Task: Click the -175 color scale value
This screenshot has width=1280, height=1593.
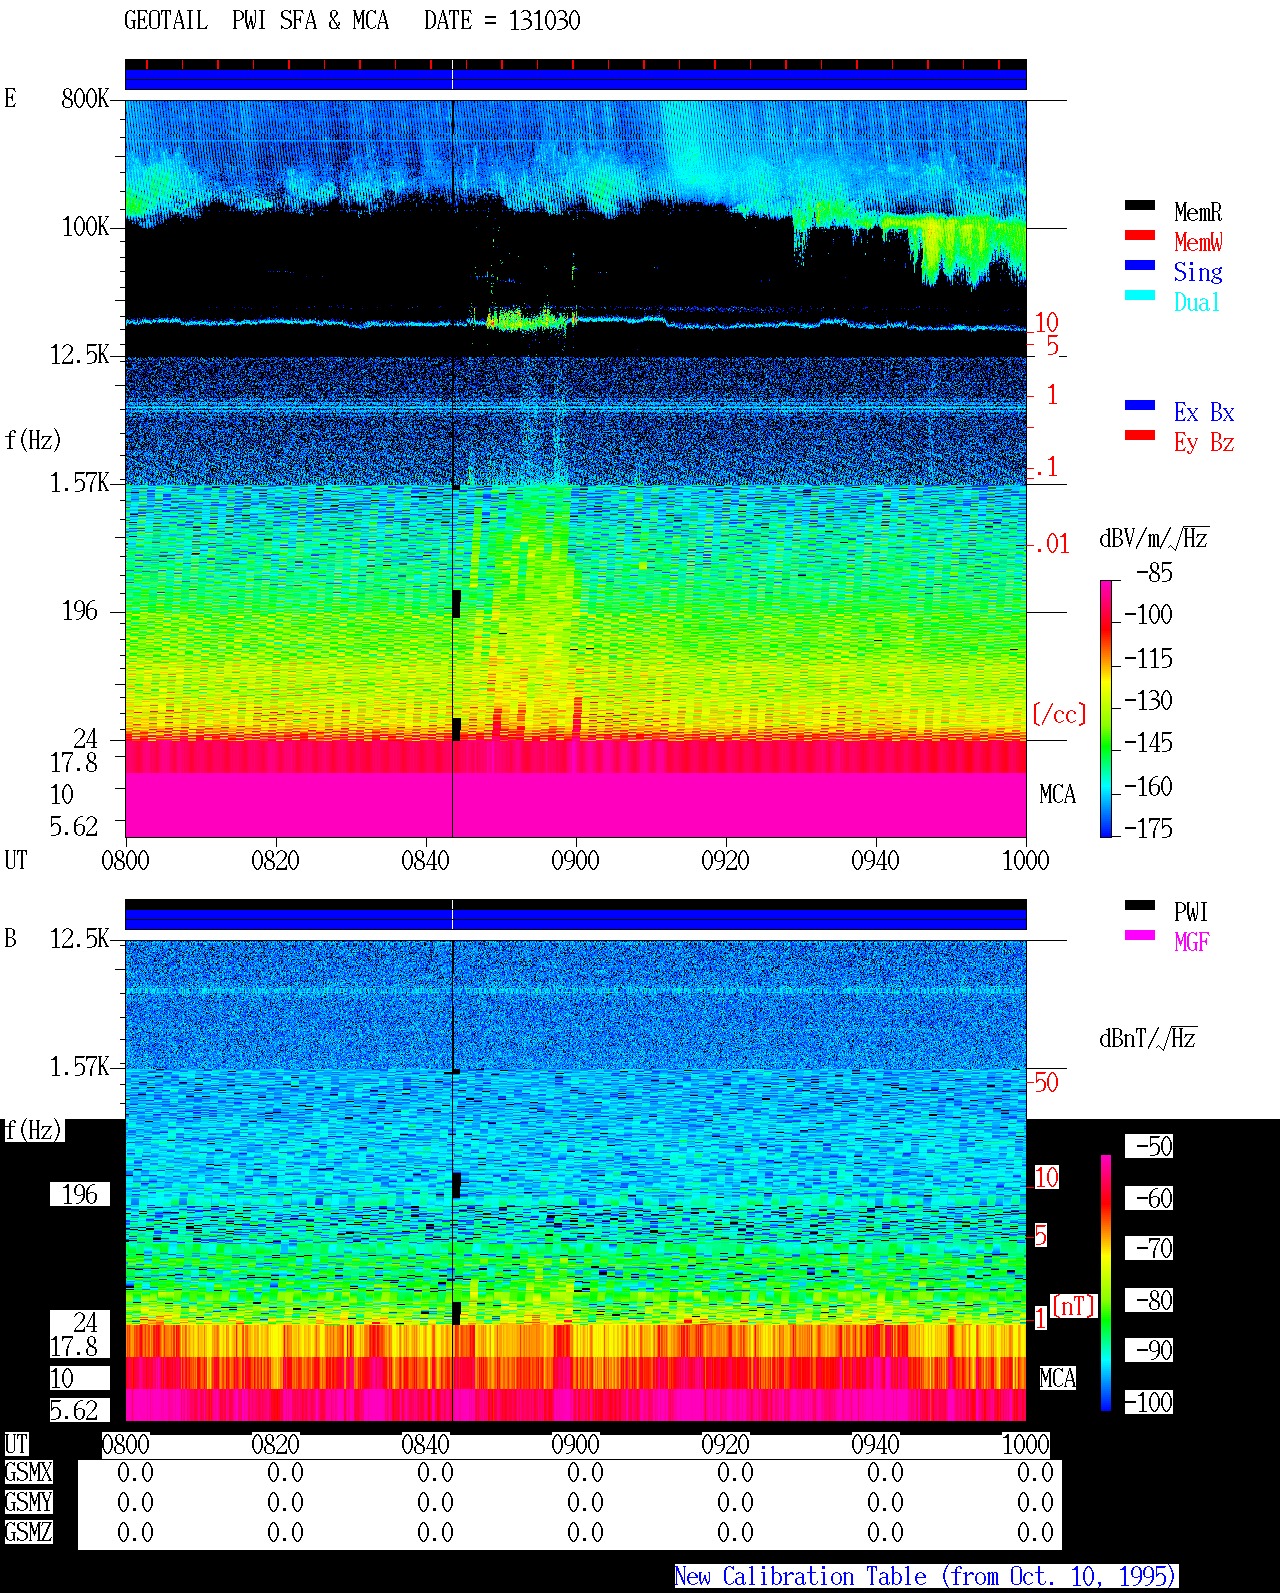Action: (1148, 828)
